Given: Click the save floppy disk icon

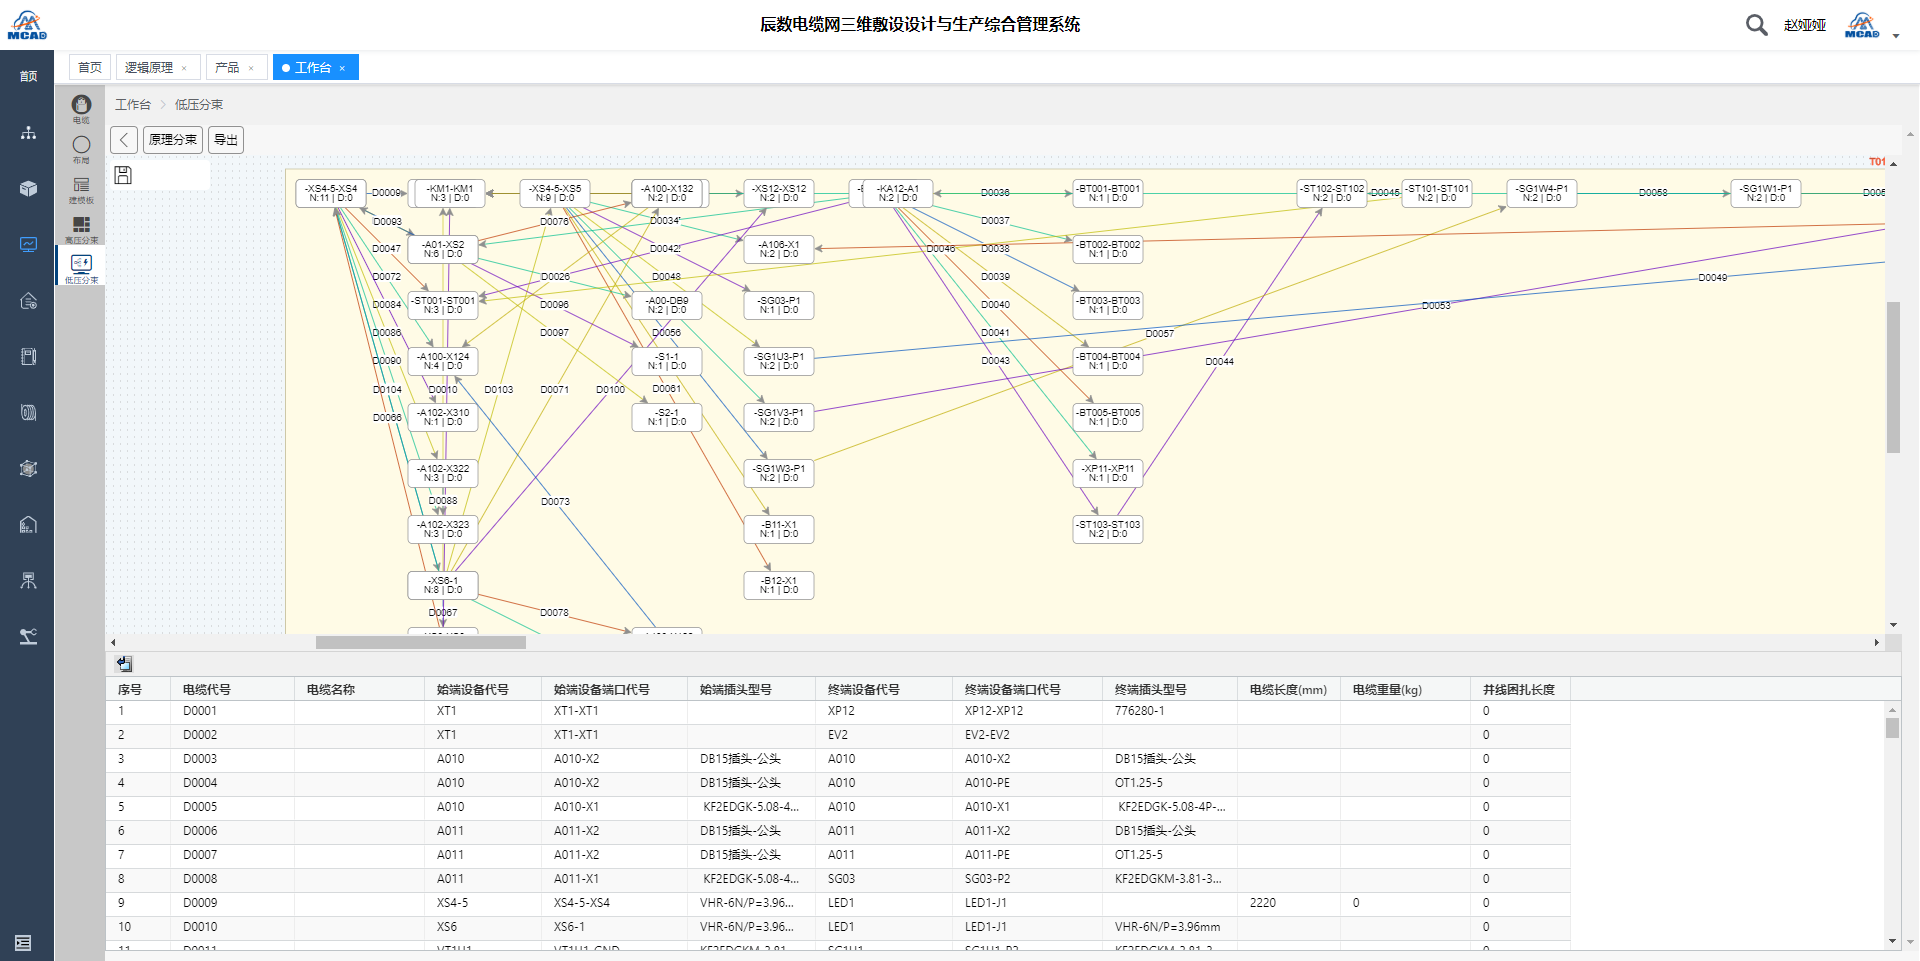Looking at the screenshot, I should 123,175.
